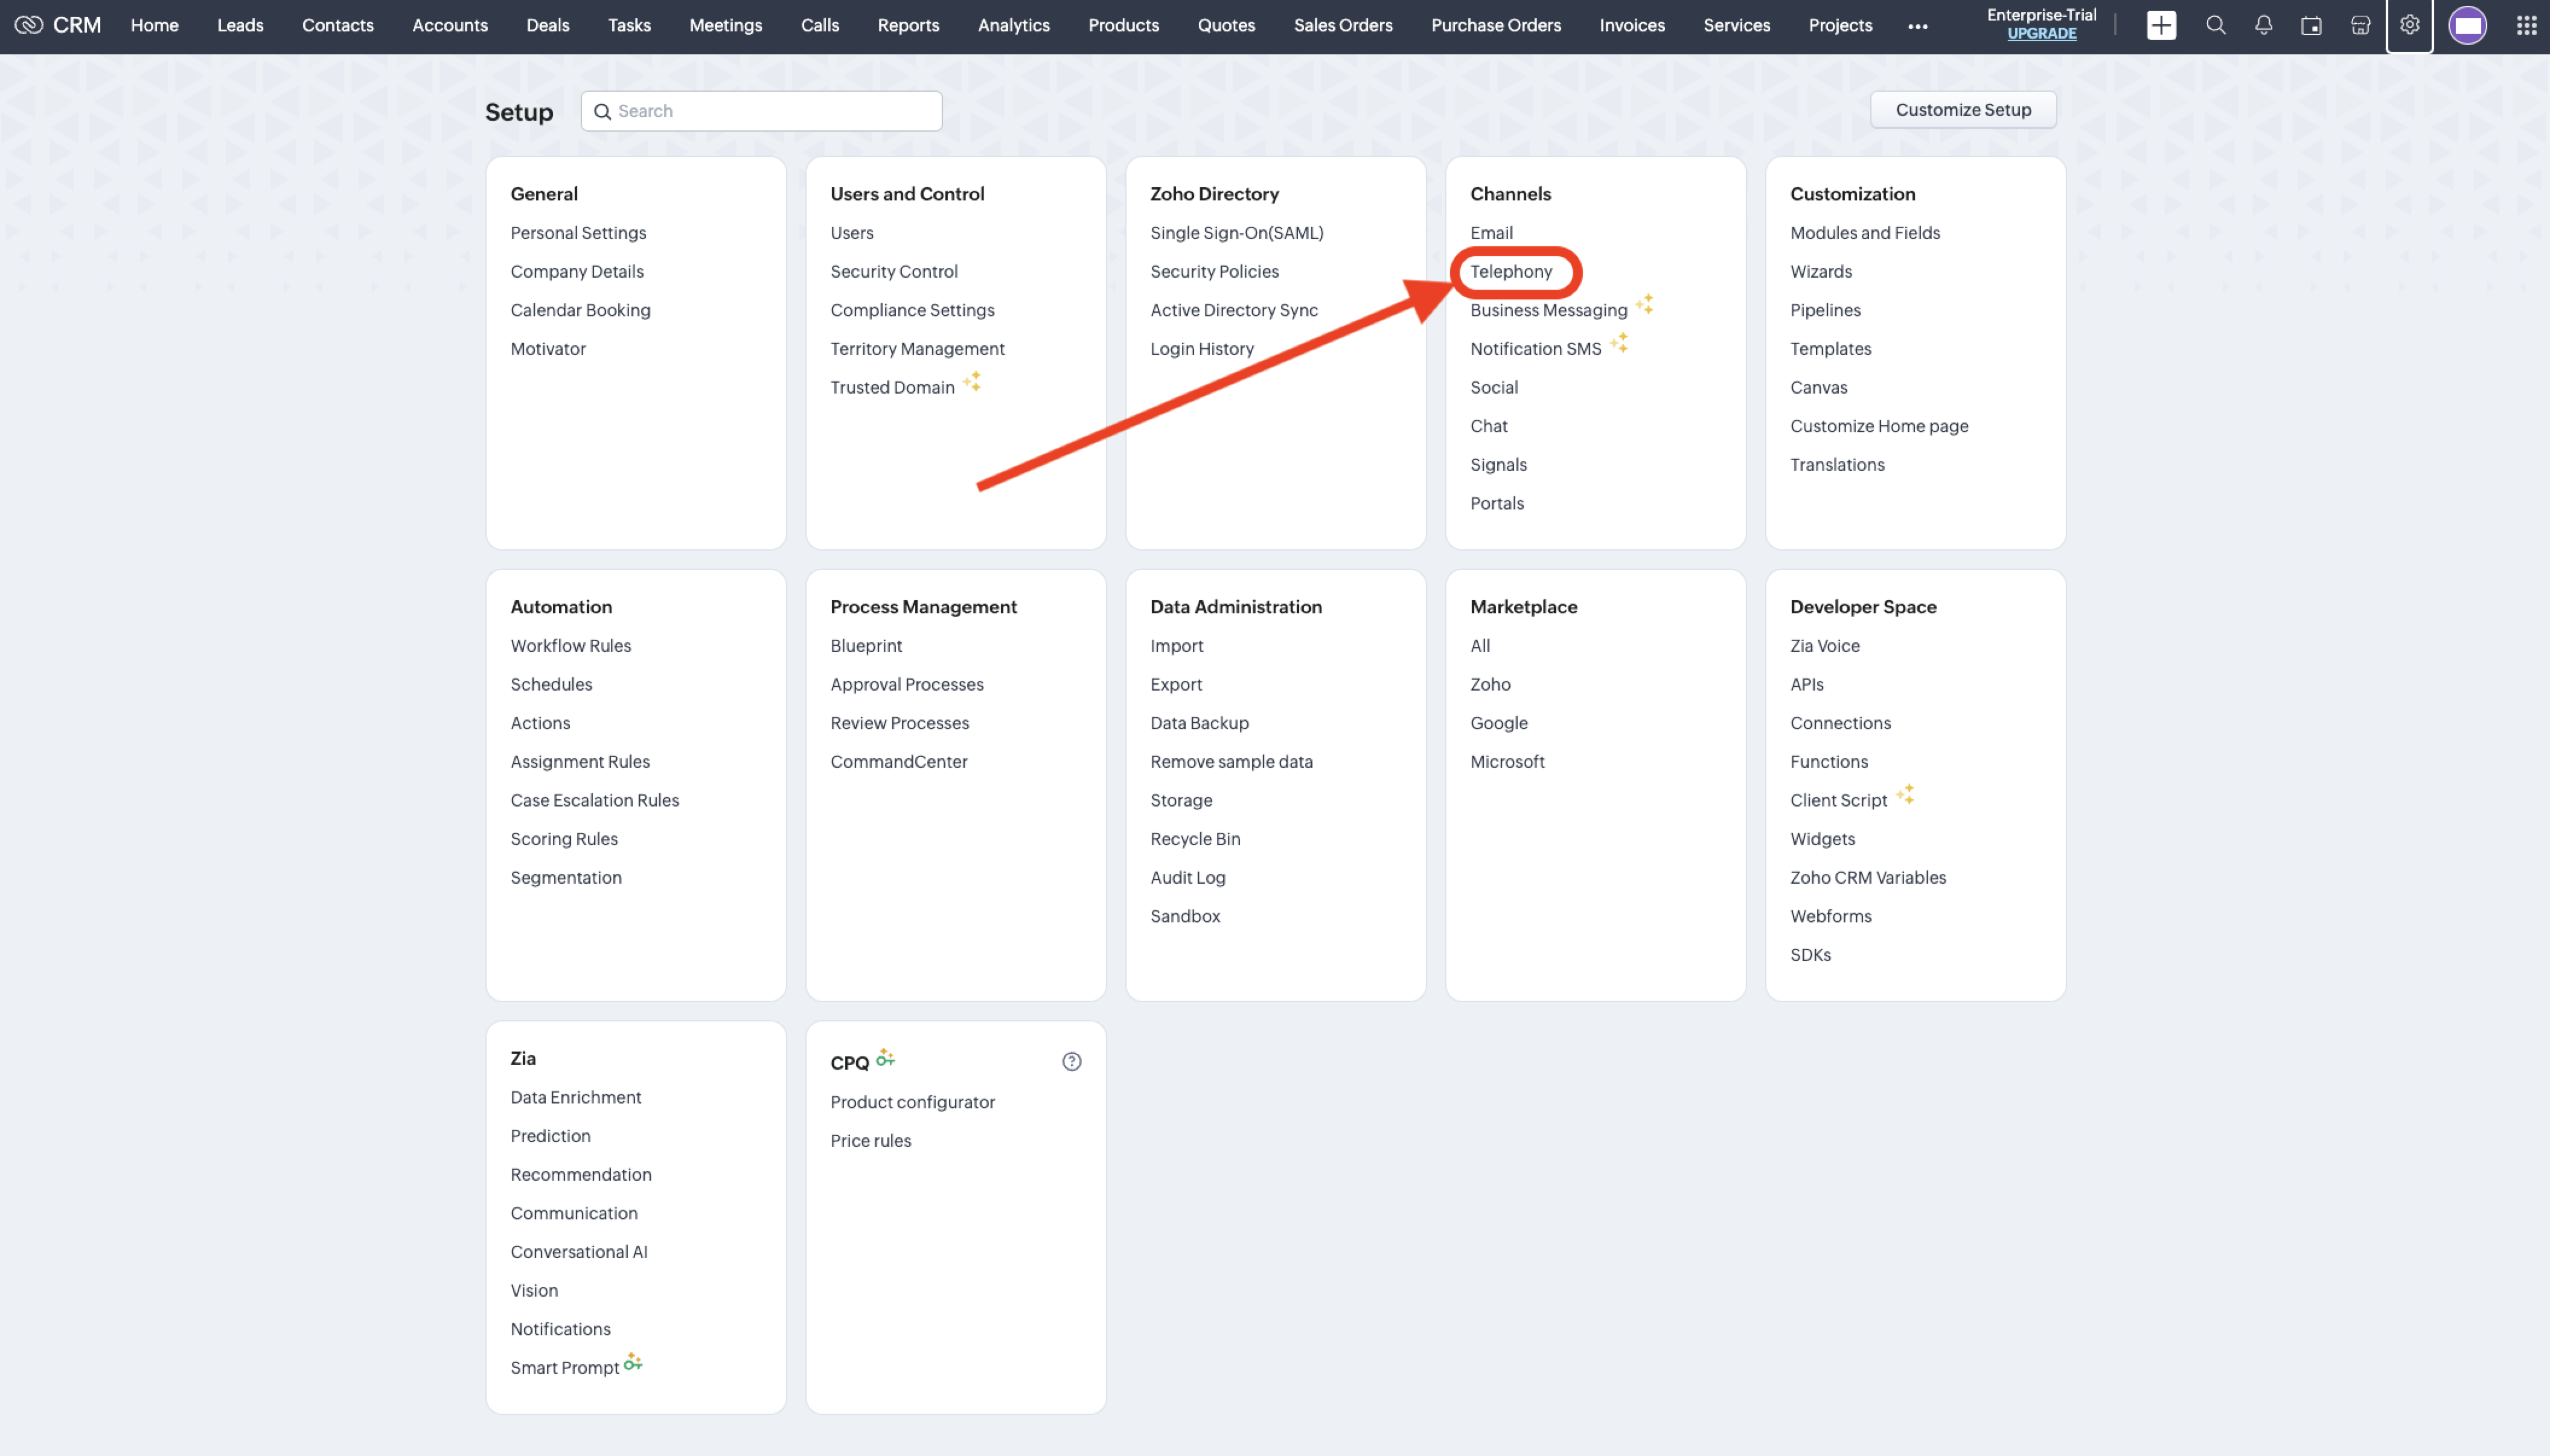Open Price rules
The height and width of the screenshot is (1456, 2550).
870,1140
